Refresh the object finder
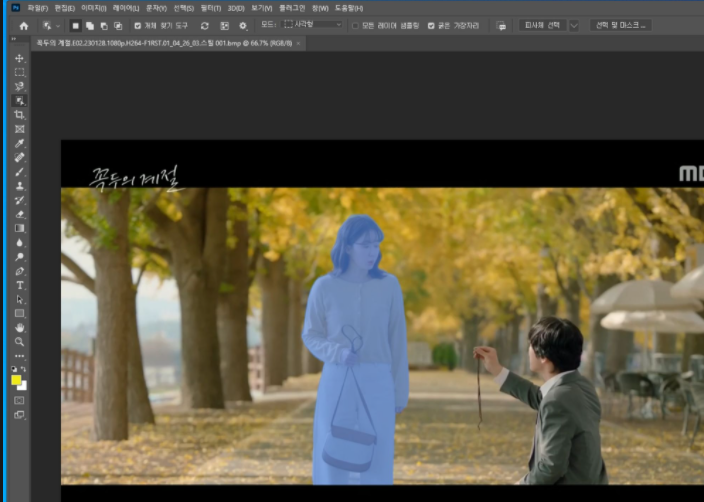Screen dimensions: 704x502 tap(205, 26)
